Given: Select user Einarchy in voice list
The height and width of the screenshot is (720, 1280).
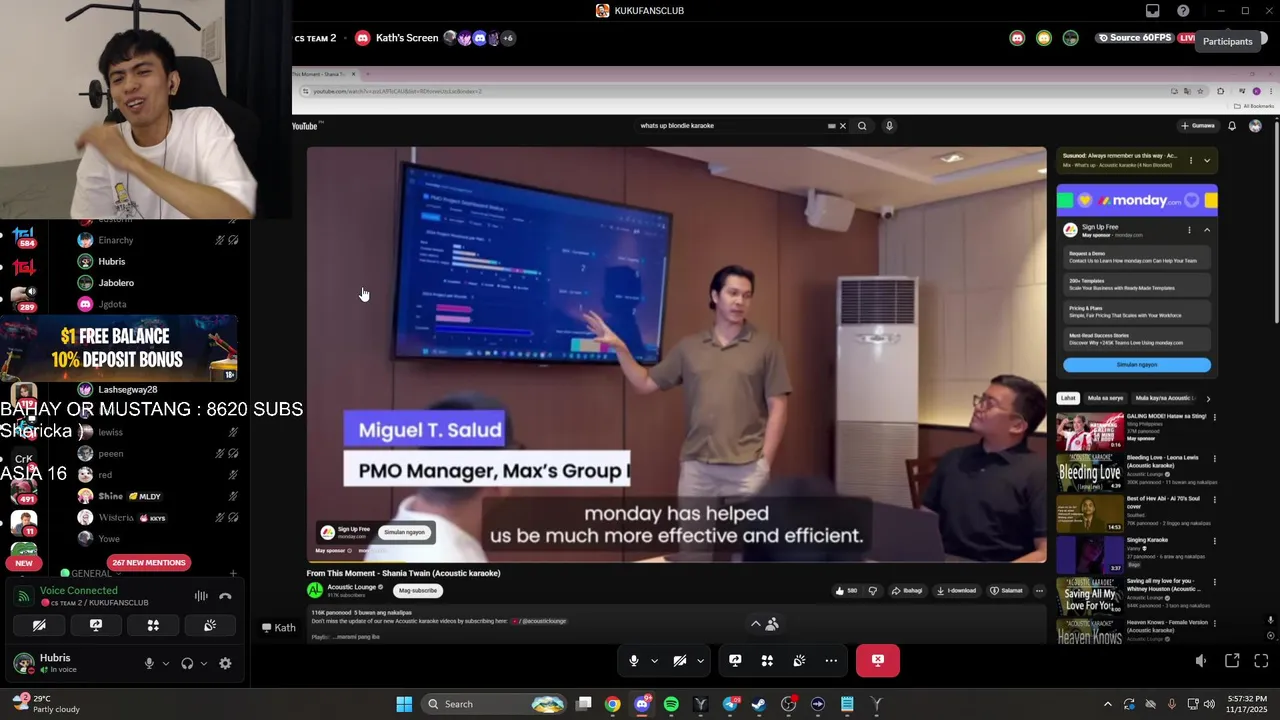Looking at the screenshot, I should click(x=116, y=240).
